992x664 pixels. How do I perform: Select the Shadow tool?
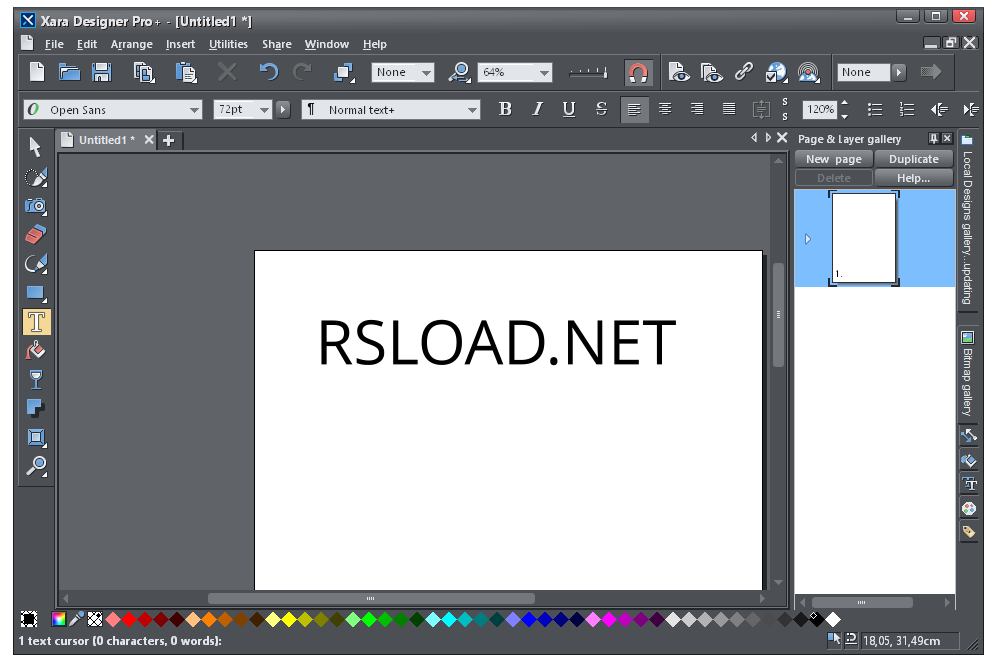point(35,409)
